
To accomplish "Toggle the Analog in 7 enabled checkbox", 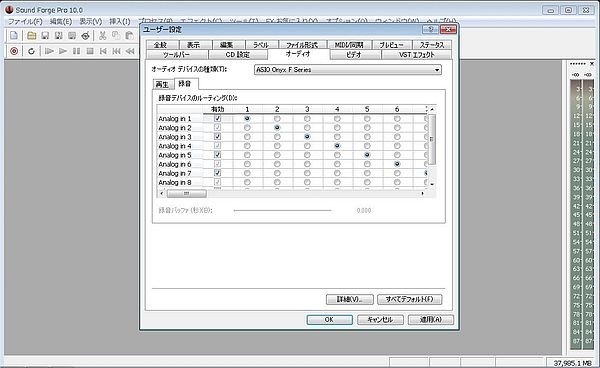I will pos(217,173).
